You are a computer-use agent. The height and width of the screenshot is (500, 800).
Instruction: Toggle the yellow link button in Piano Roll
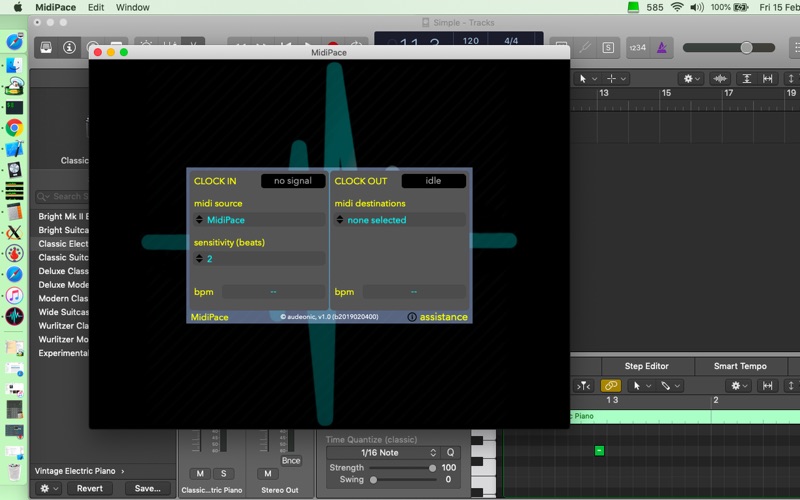[x=611, y=386]
